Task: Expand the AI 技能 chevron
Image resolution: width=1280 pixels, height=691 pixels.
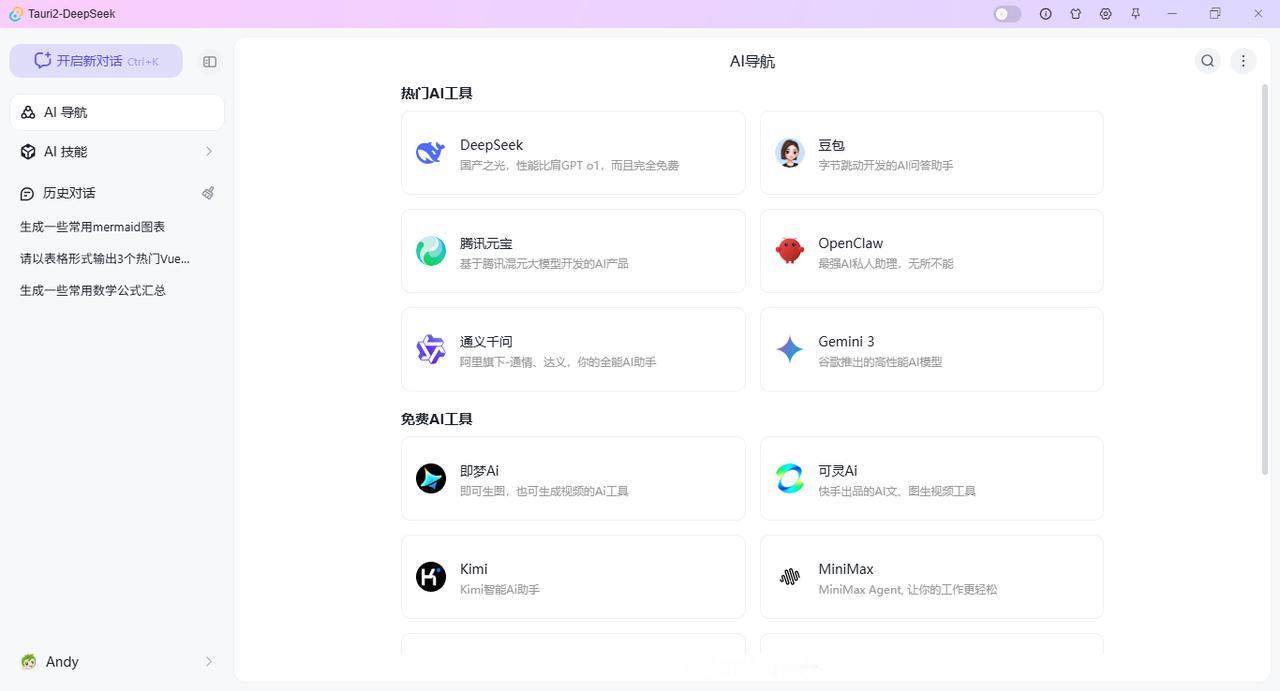Action: click(208, 151)
